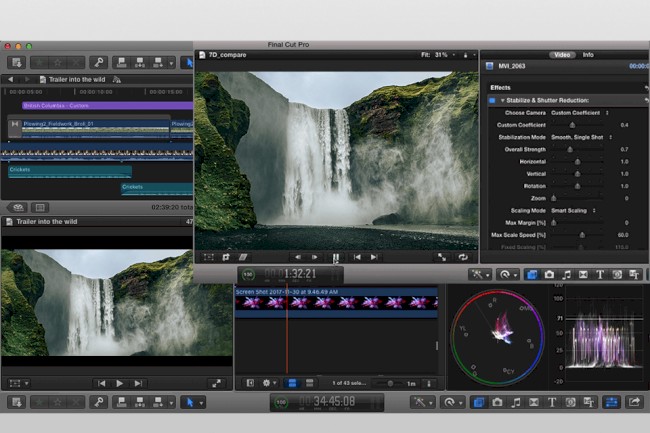Open the Enhancements magic wand menu
650x433 pixels.
pos(423,402)
